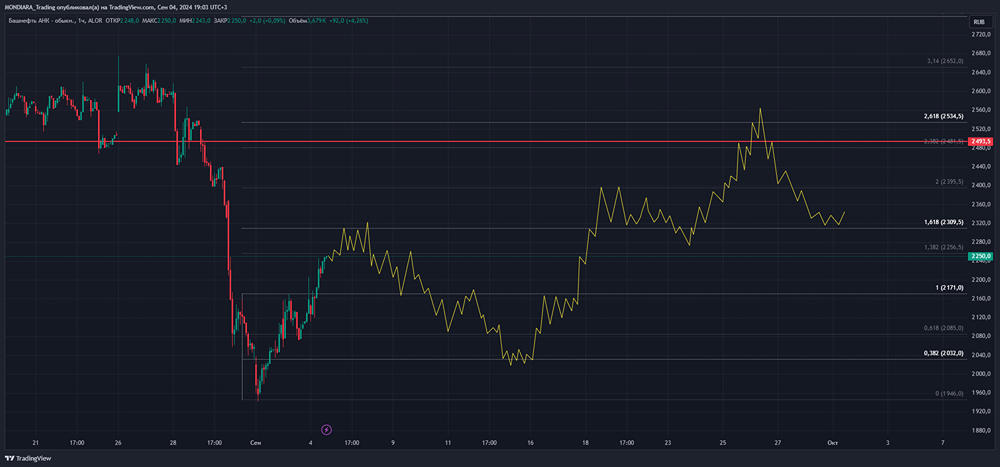Viewport: 1000px width, 467px height.
Task: Click the Объём 3,679K volume value
Action: [307, 20]
